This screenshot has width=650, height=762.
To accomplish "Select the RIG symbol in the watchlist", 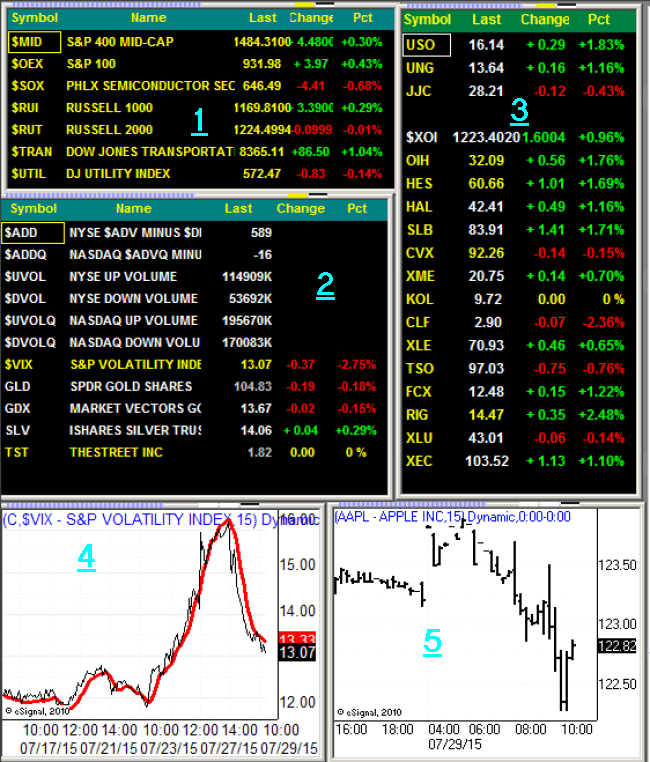I will 418,413.
